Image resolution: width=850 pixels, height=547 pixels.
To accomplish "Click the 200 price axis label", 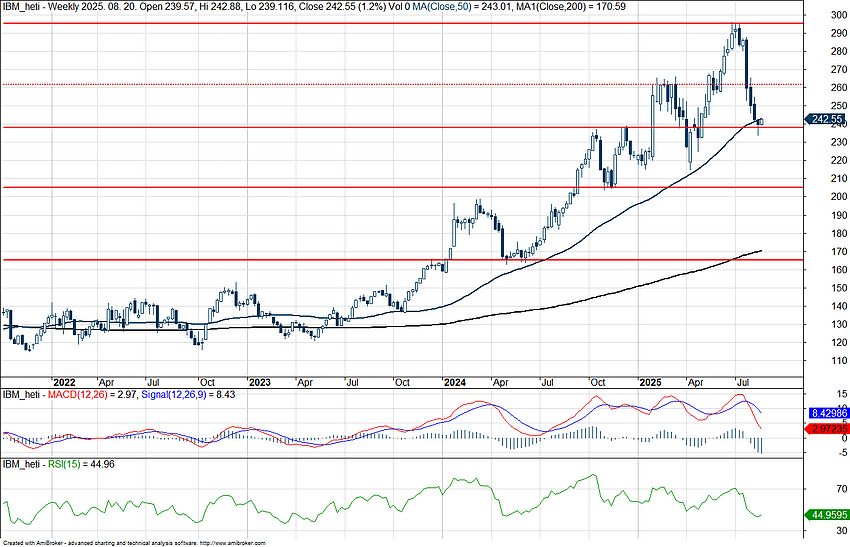I will (839, 196).
